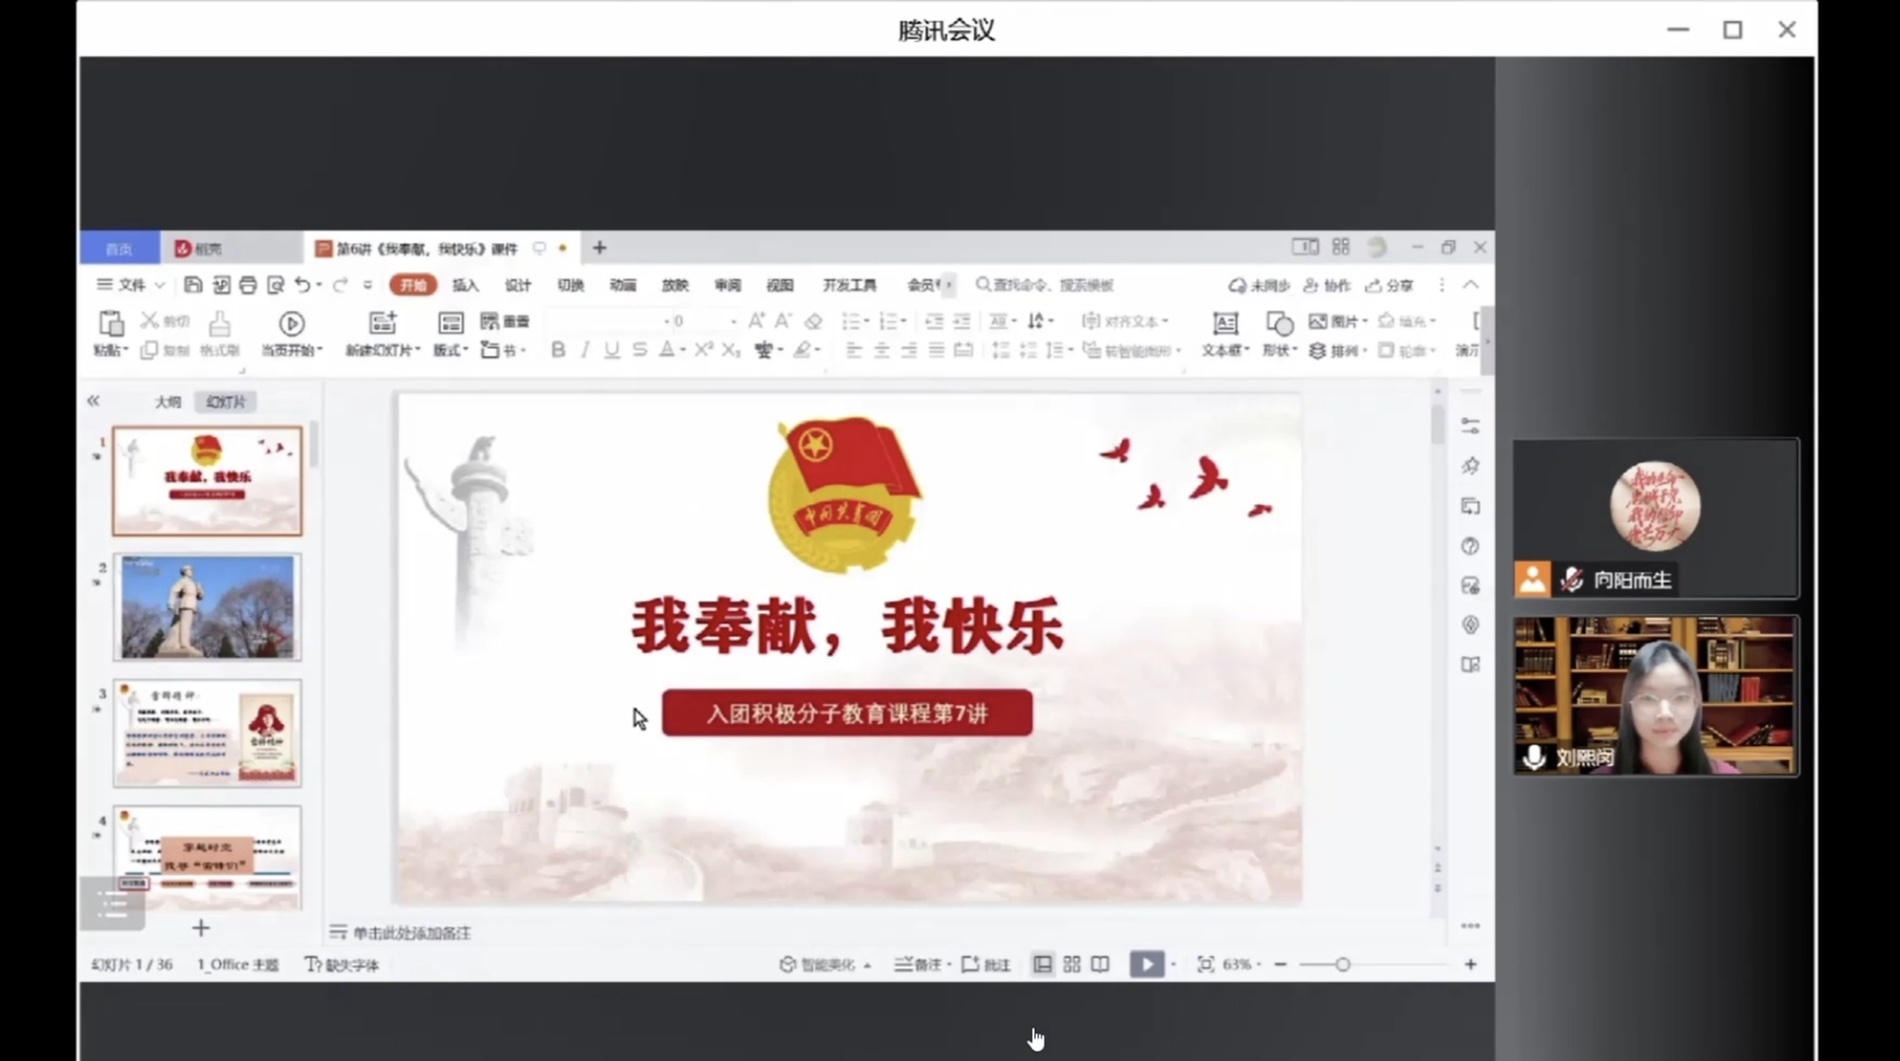Zoom in with the plus button
Screen dimensions: 1900x1061
click(1470, 964)
